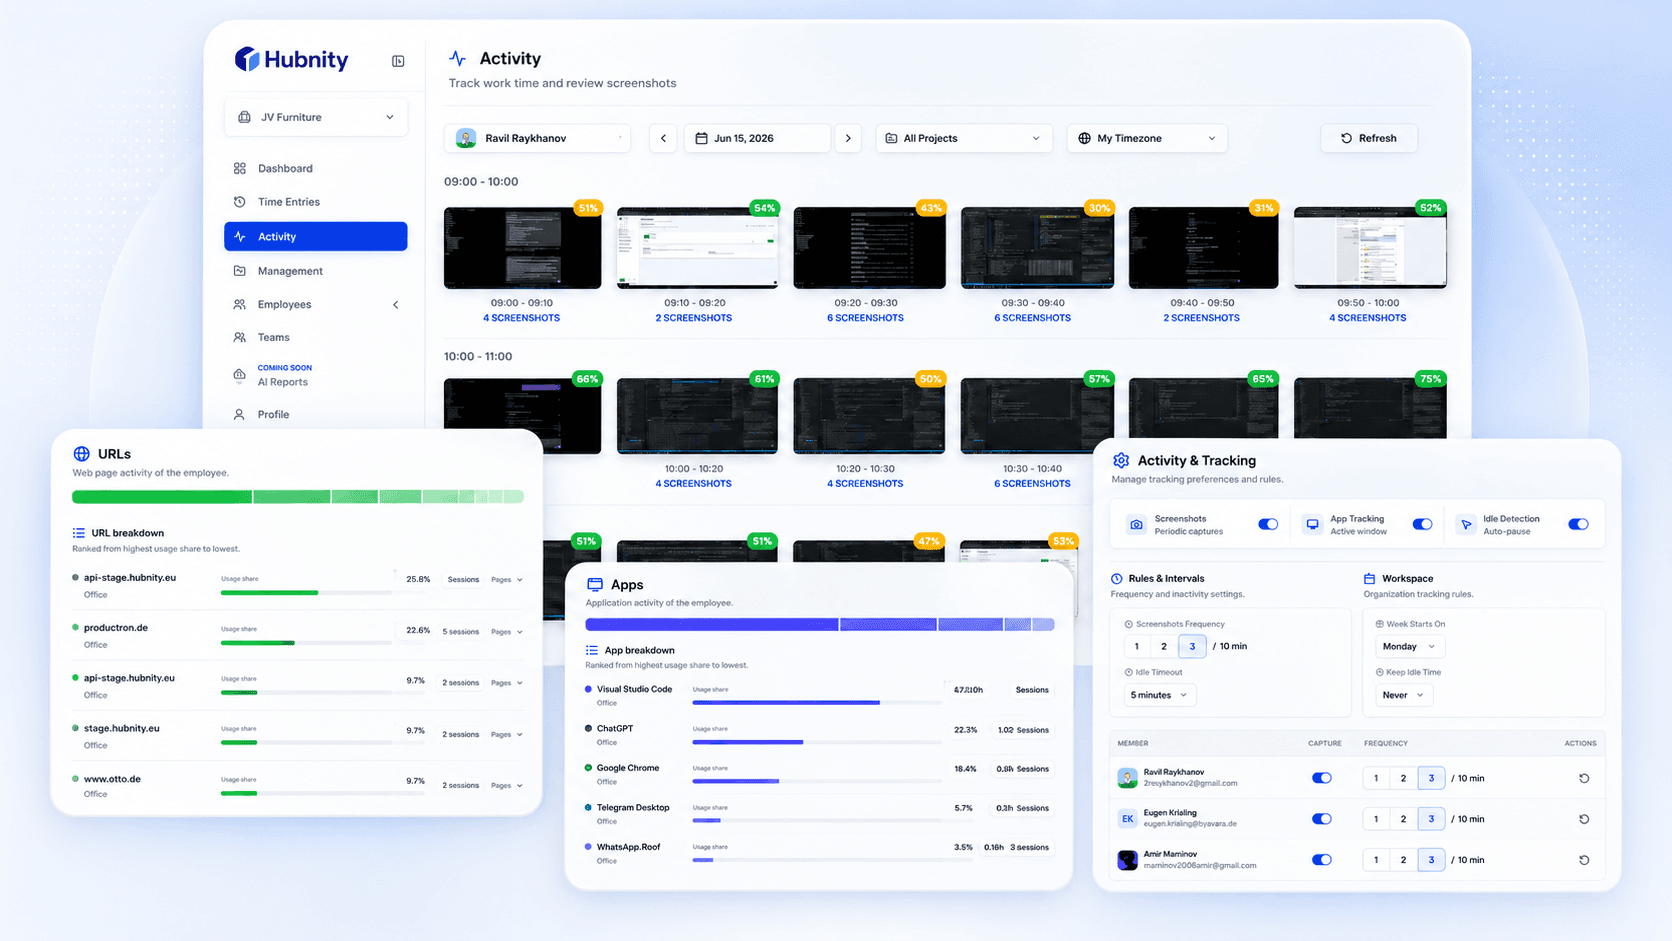Toggle App Tracking active window switch
This screenshot has width=1672, height=941.
click(1422, 524)
